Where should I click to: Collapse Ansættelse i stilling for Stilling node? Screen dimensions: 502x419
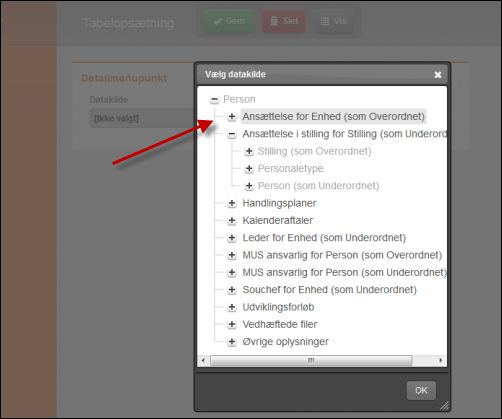232,134
